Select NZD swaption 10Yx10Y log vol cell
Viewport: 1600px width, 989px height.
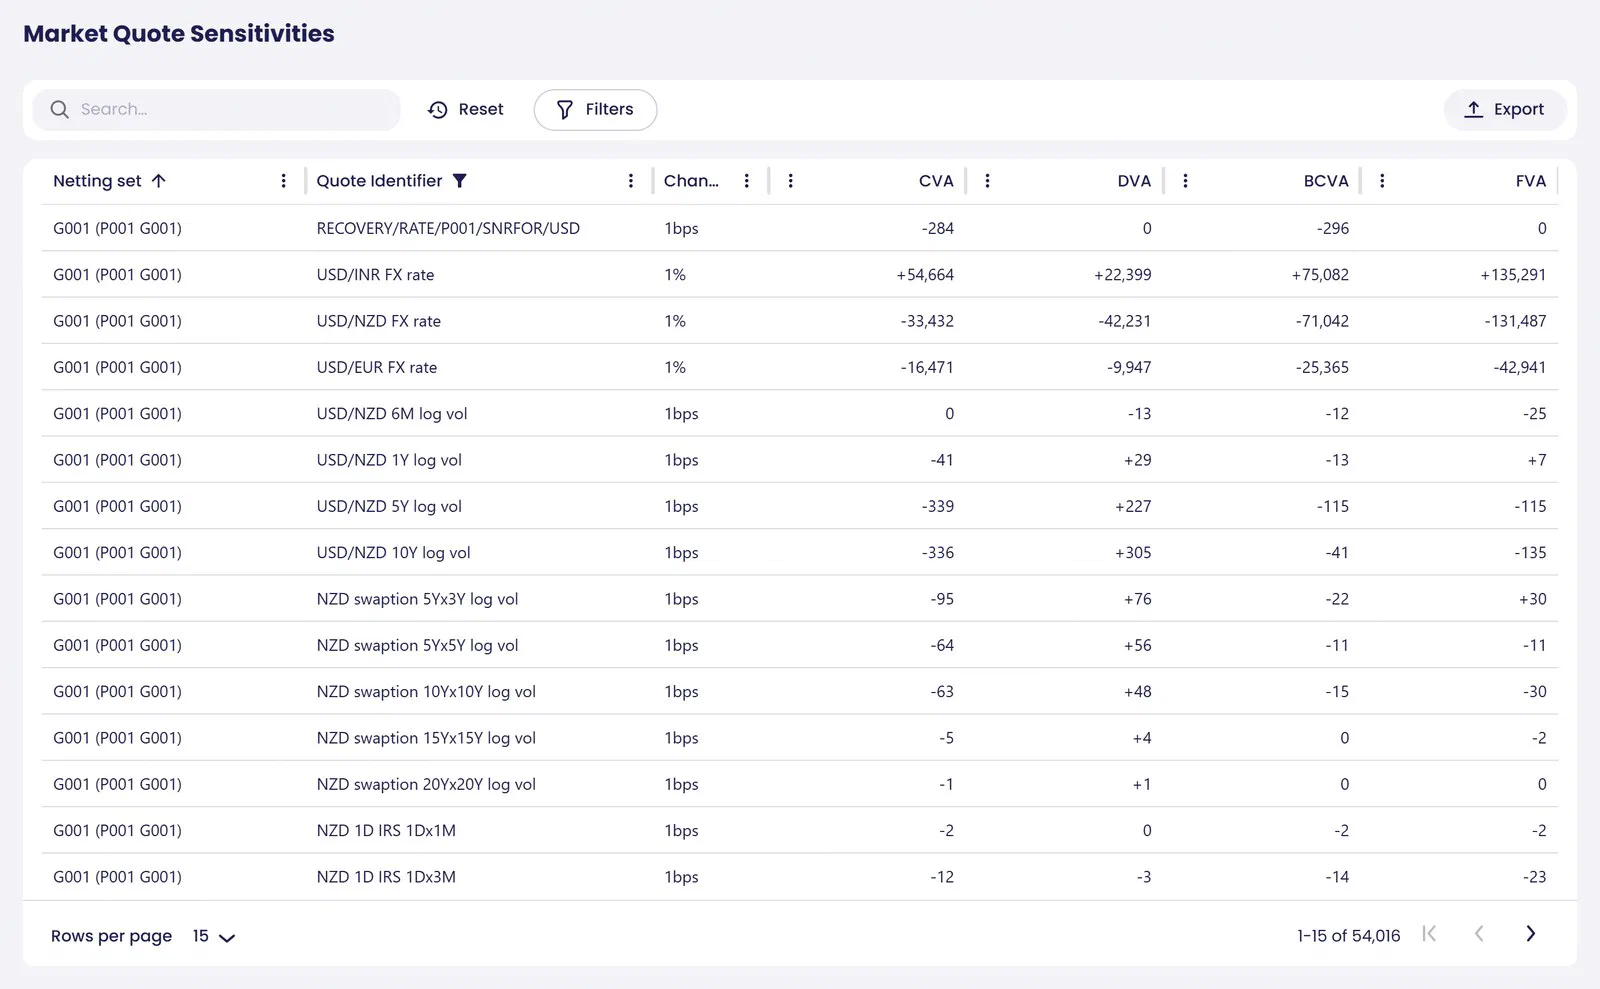[x=426, y=692]
